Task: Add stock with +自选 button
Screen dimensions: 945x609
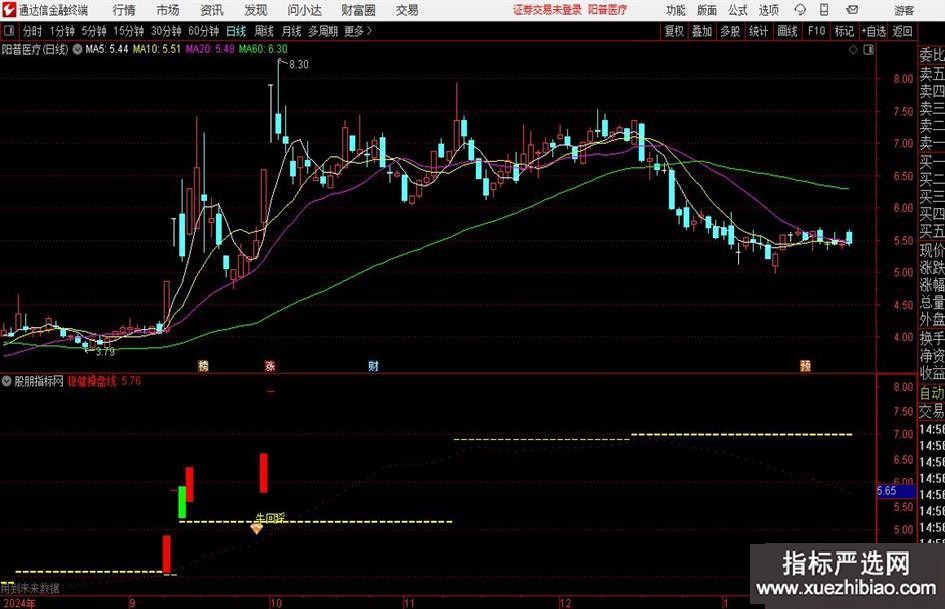Action: (x=873, y=31)
